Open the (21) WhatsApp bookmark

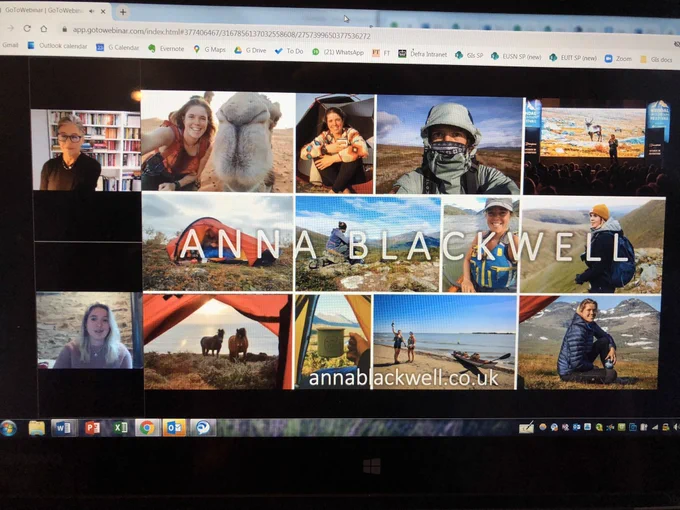click(x=338, y=52)
